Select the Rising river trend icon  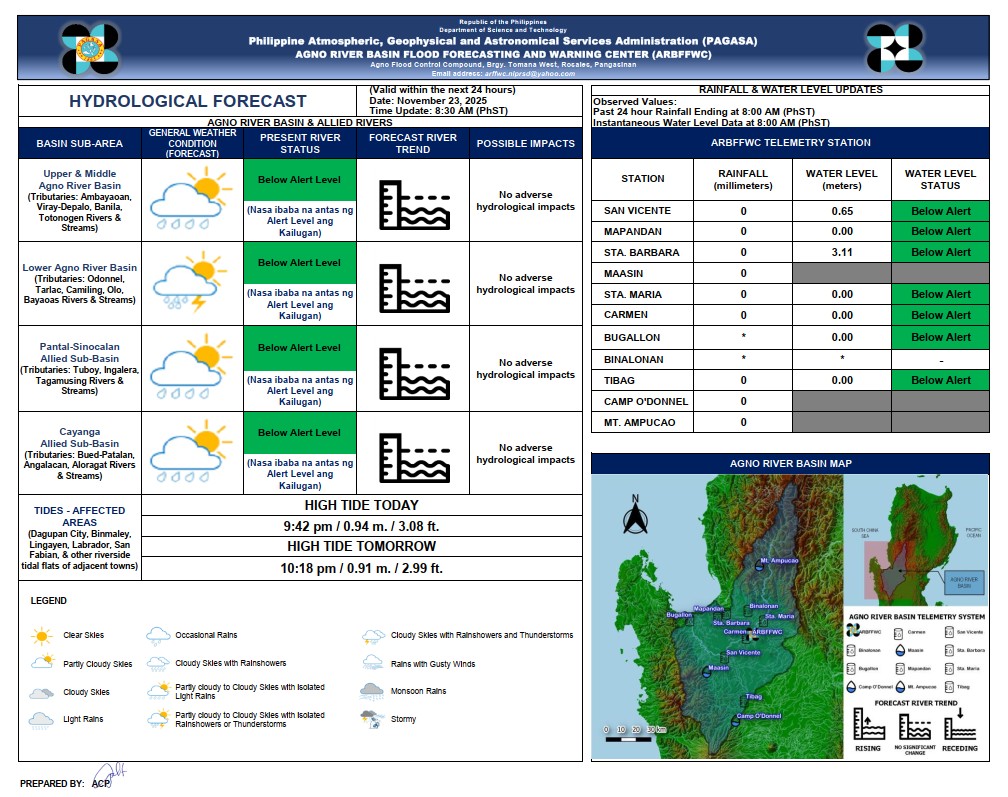(x=869, y=722)
